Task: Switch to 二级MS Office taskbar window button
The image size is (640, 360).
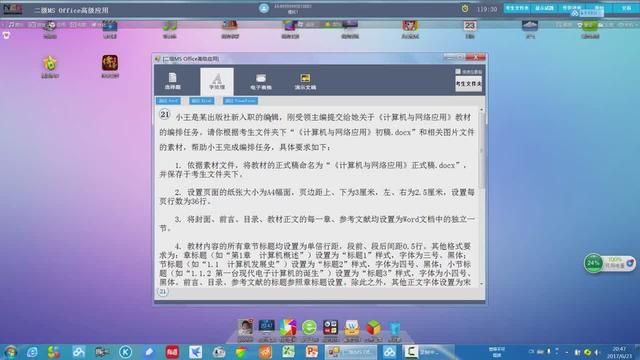Action: coord(351,352)
